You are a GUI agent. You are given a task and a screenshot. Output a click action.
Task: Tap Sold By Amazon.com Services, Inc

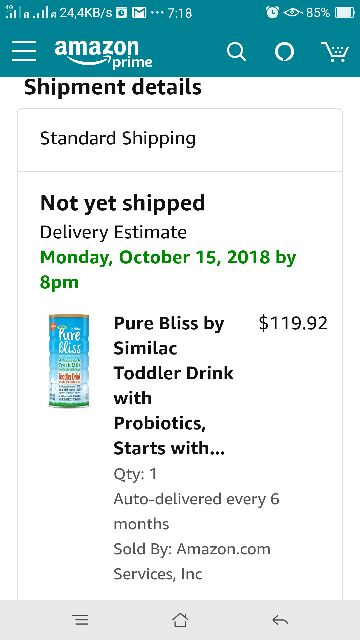click(x=192, y=561)
